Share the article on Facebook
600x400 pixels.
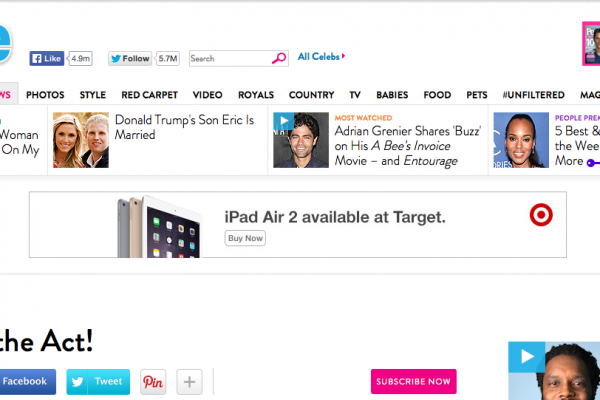click(28, 382)
